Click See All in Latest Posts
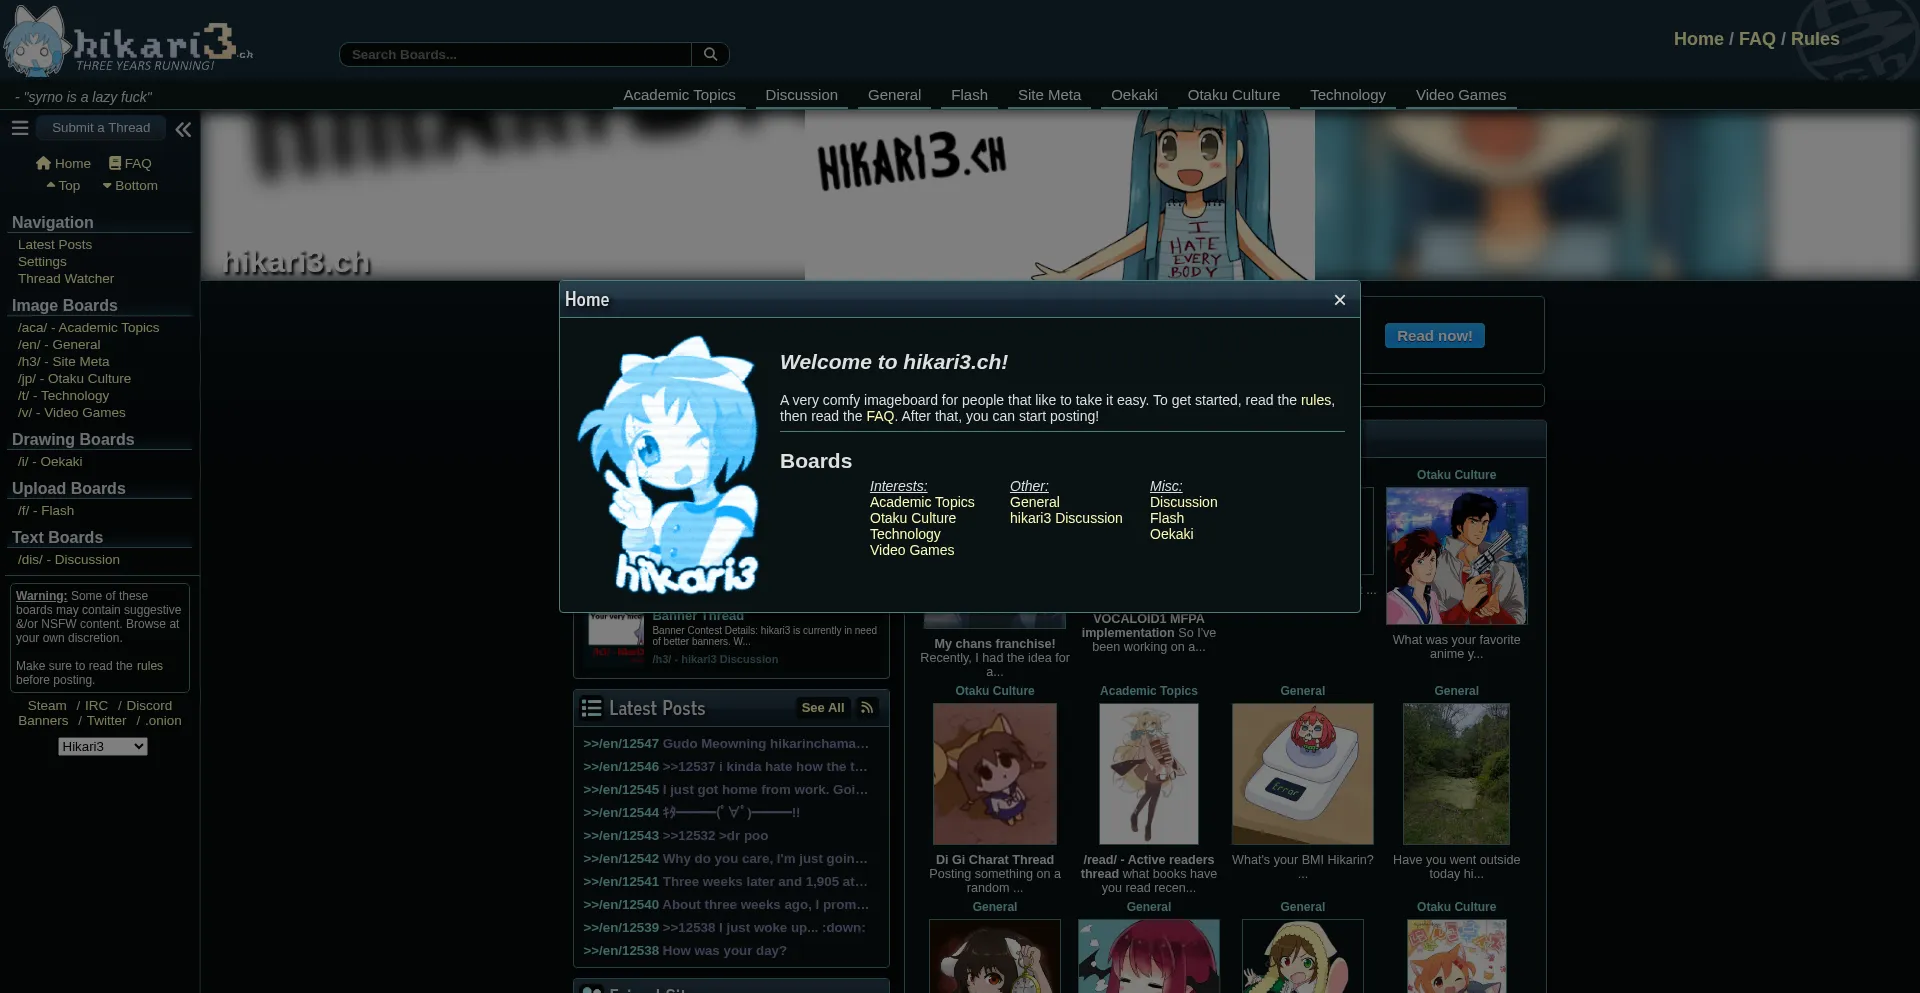The height and width of the screenshot is (993, 1920). [823, 708]
